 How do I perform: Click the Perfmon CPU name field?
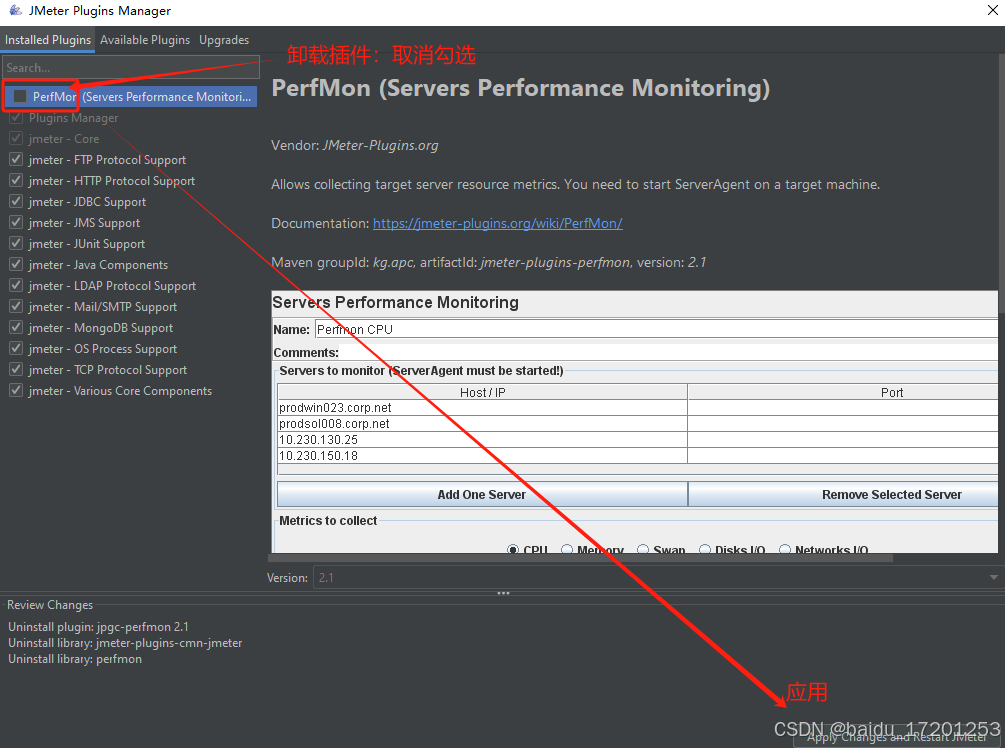pos(656,329)
